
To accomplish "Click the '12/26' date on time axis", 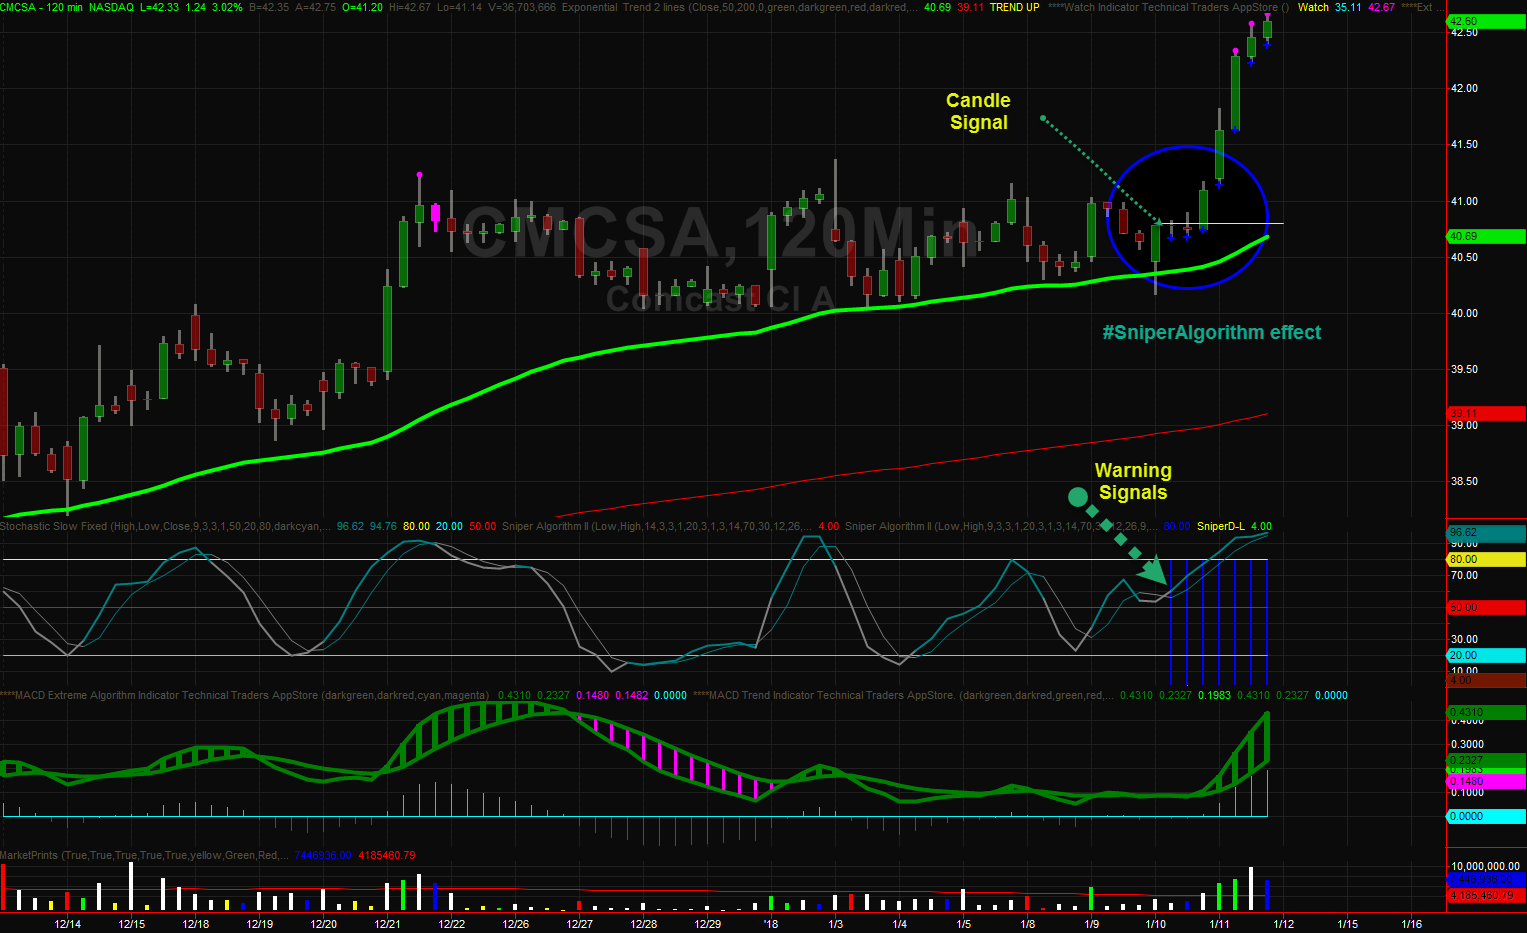I will [x=516, y=924].
